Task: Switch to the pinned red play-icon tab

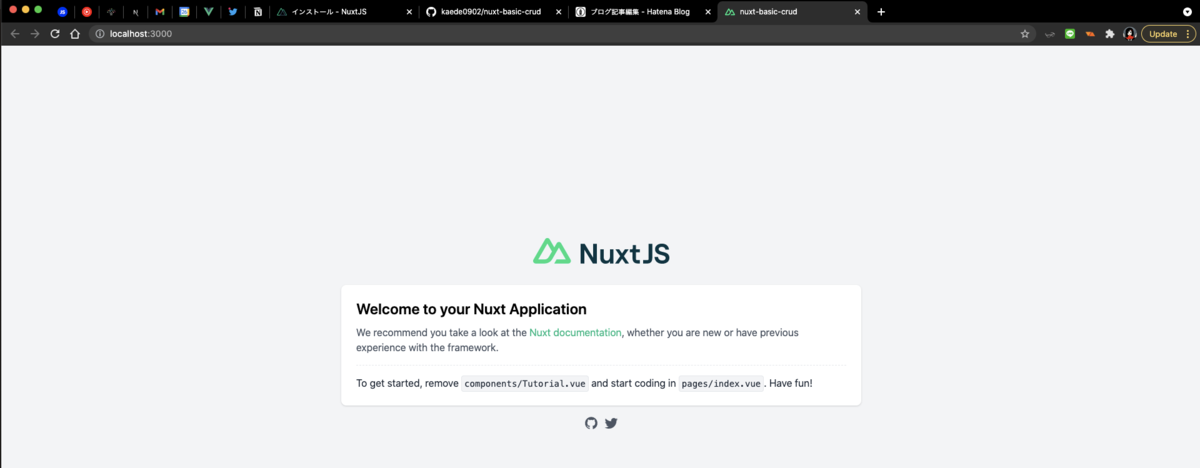Action: tap(87, 12)
